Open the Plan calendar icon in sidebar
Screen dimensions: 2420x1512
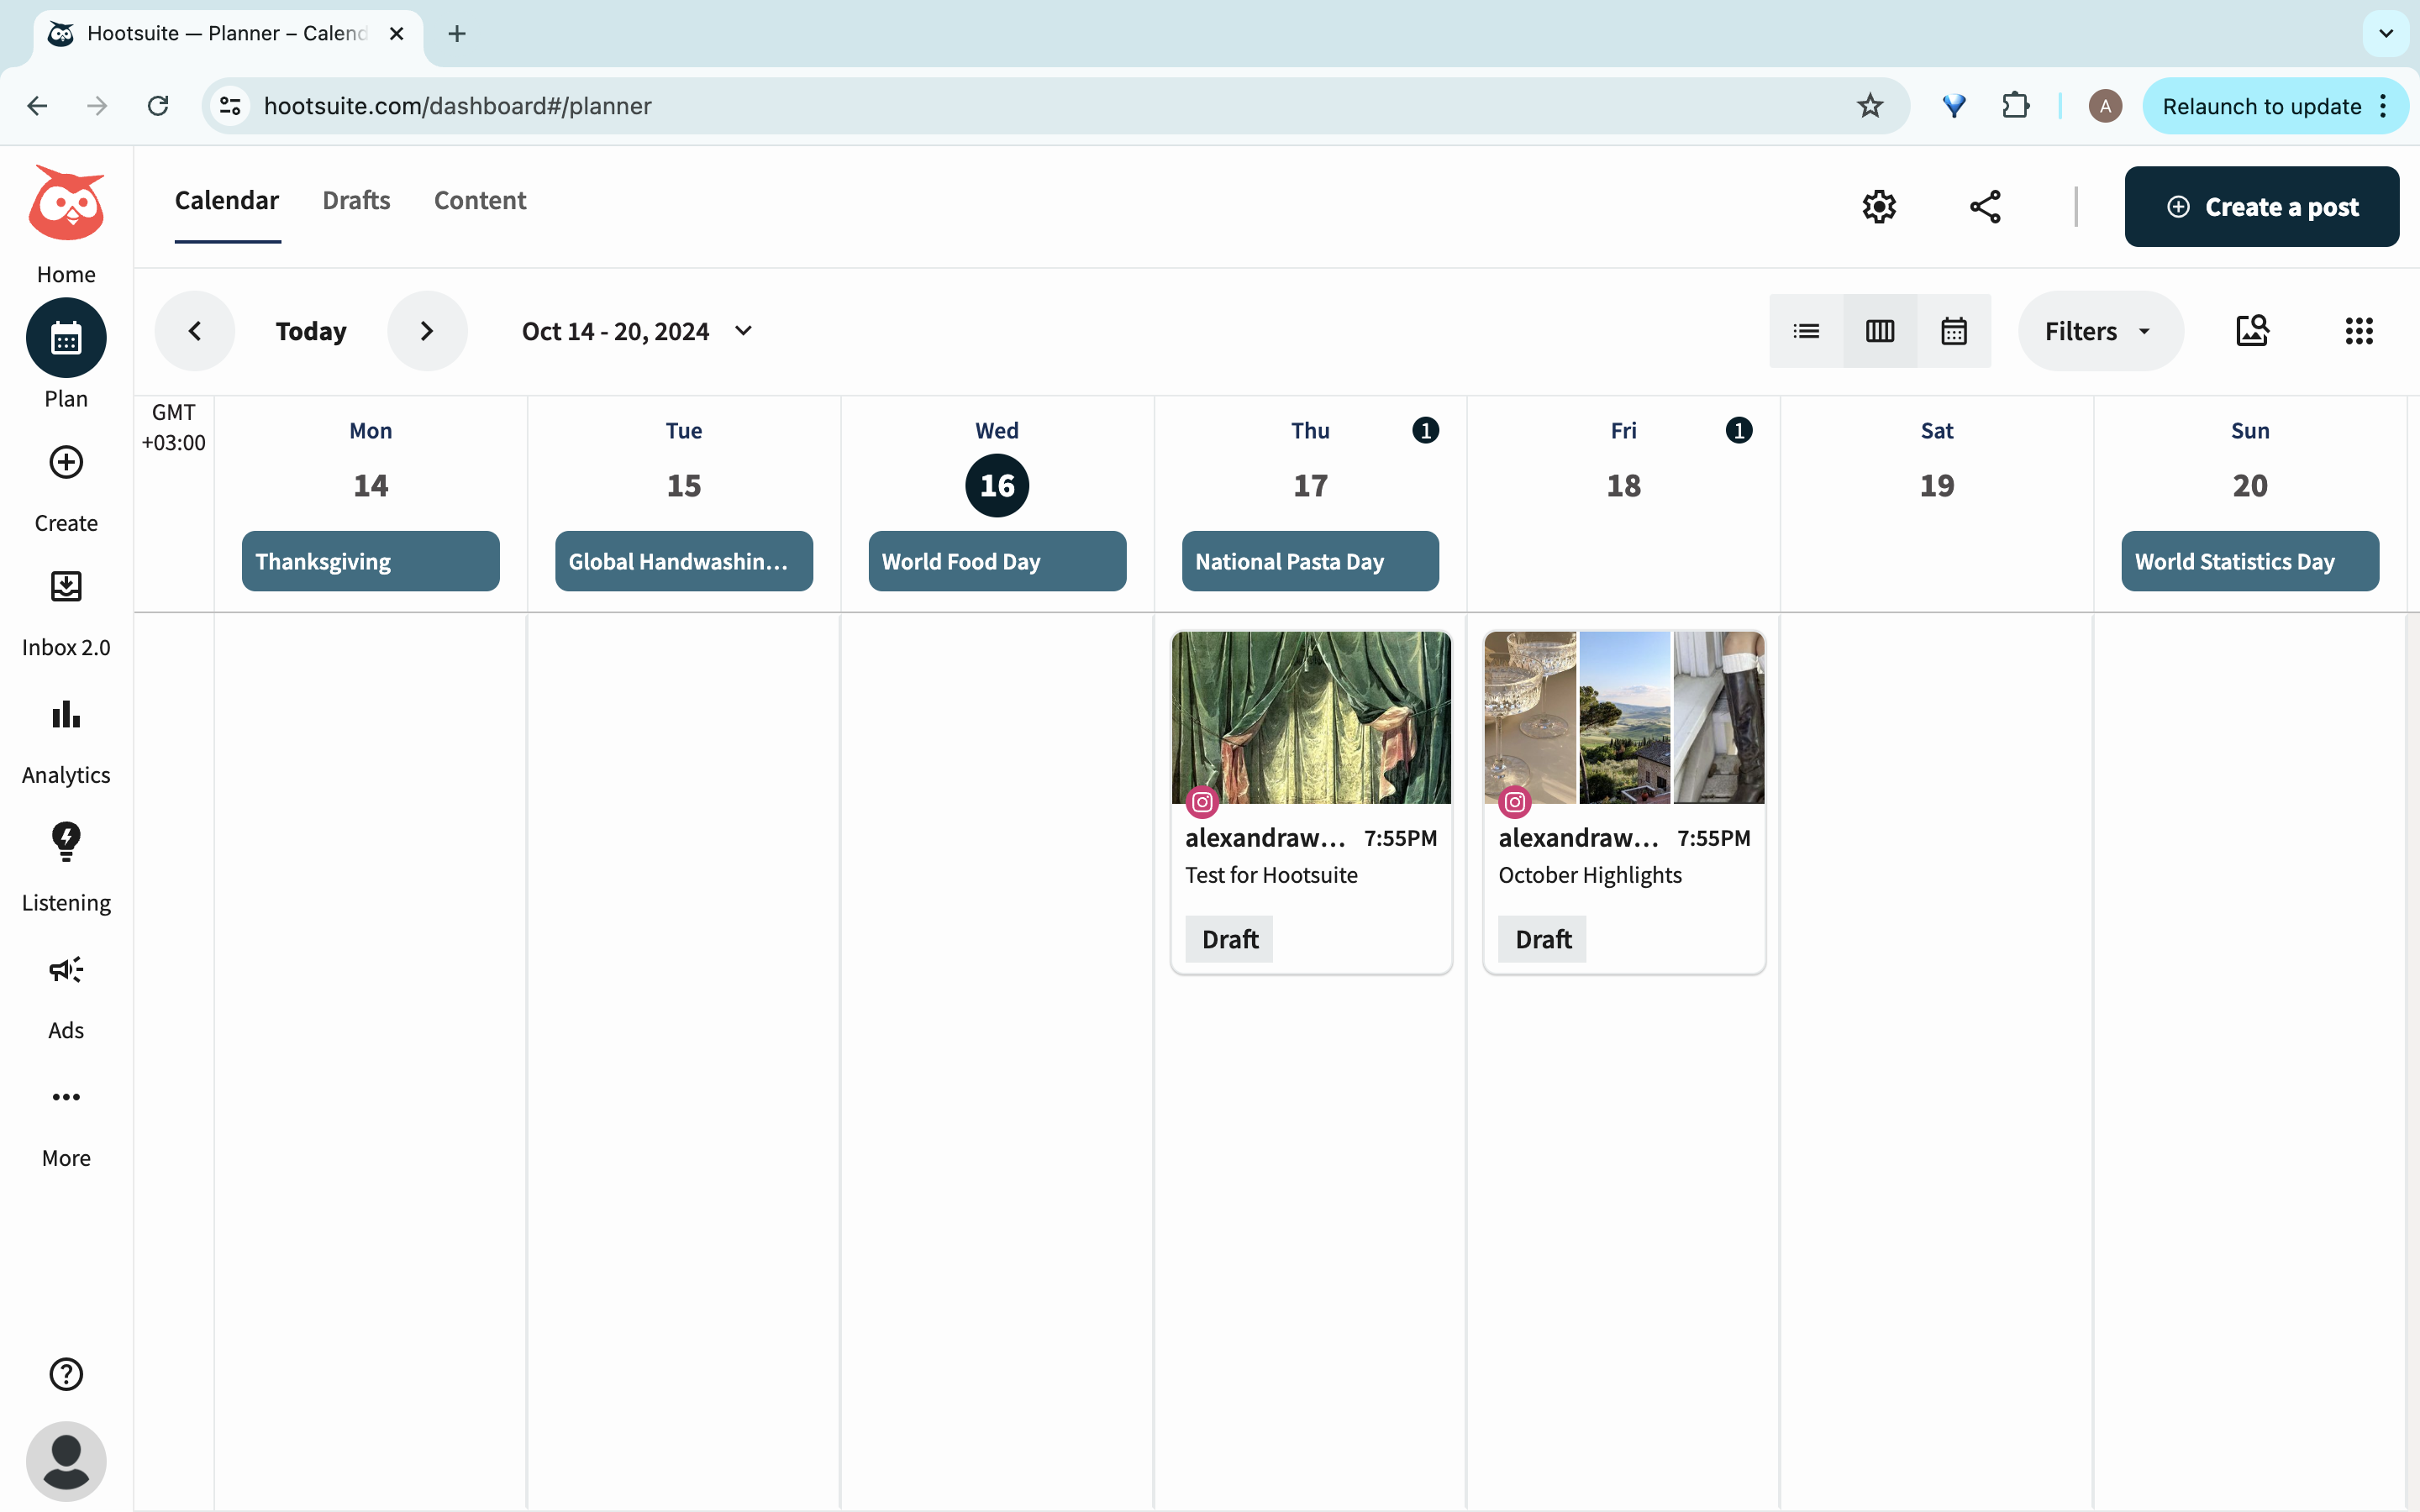66,338
